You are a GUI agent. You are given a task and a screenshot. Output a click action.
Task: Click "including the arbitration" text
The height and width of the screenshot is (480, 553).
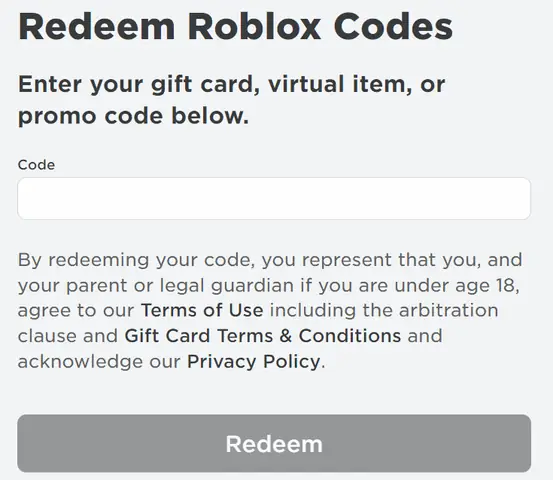pos(384,310)
